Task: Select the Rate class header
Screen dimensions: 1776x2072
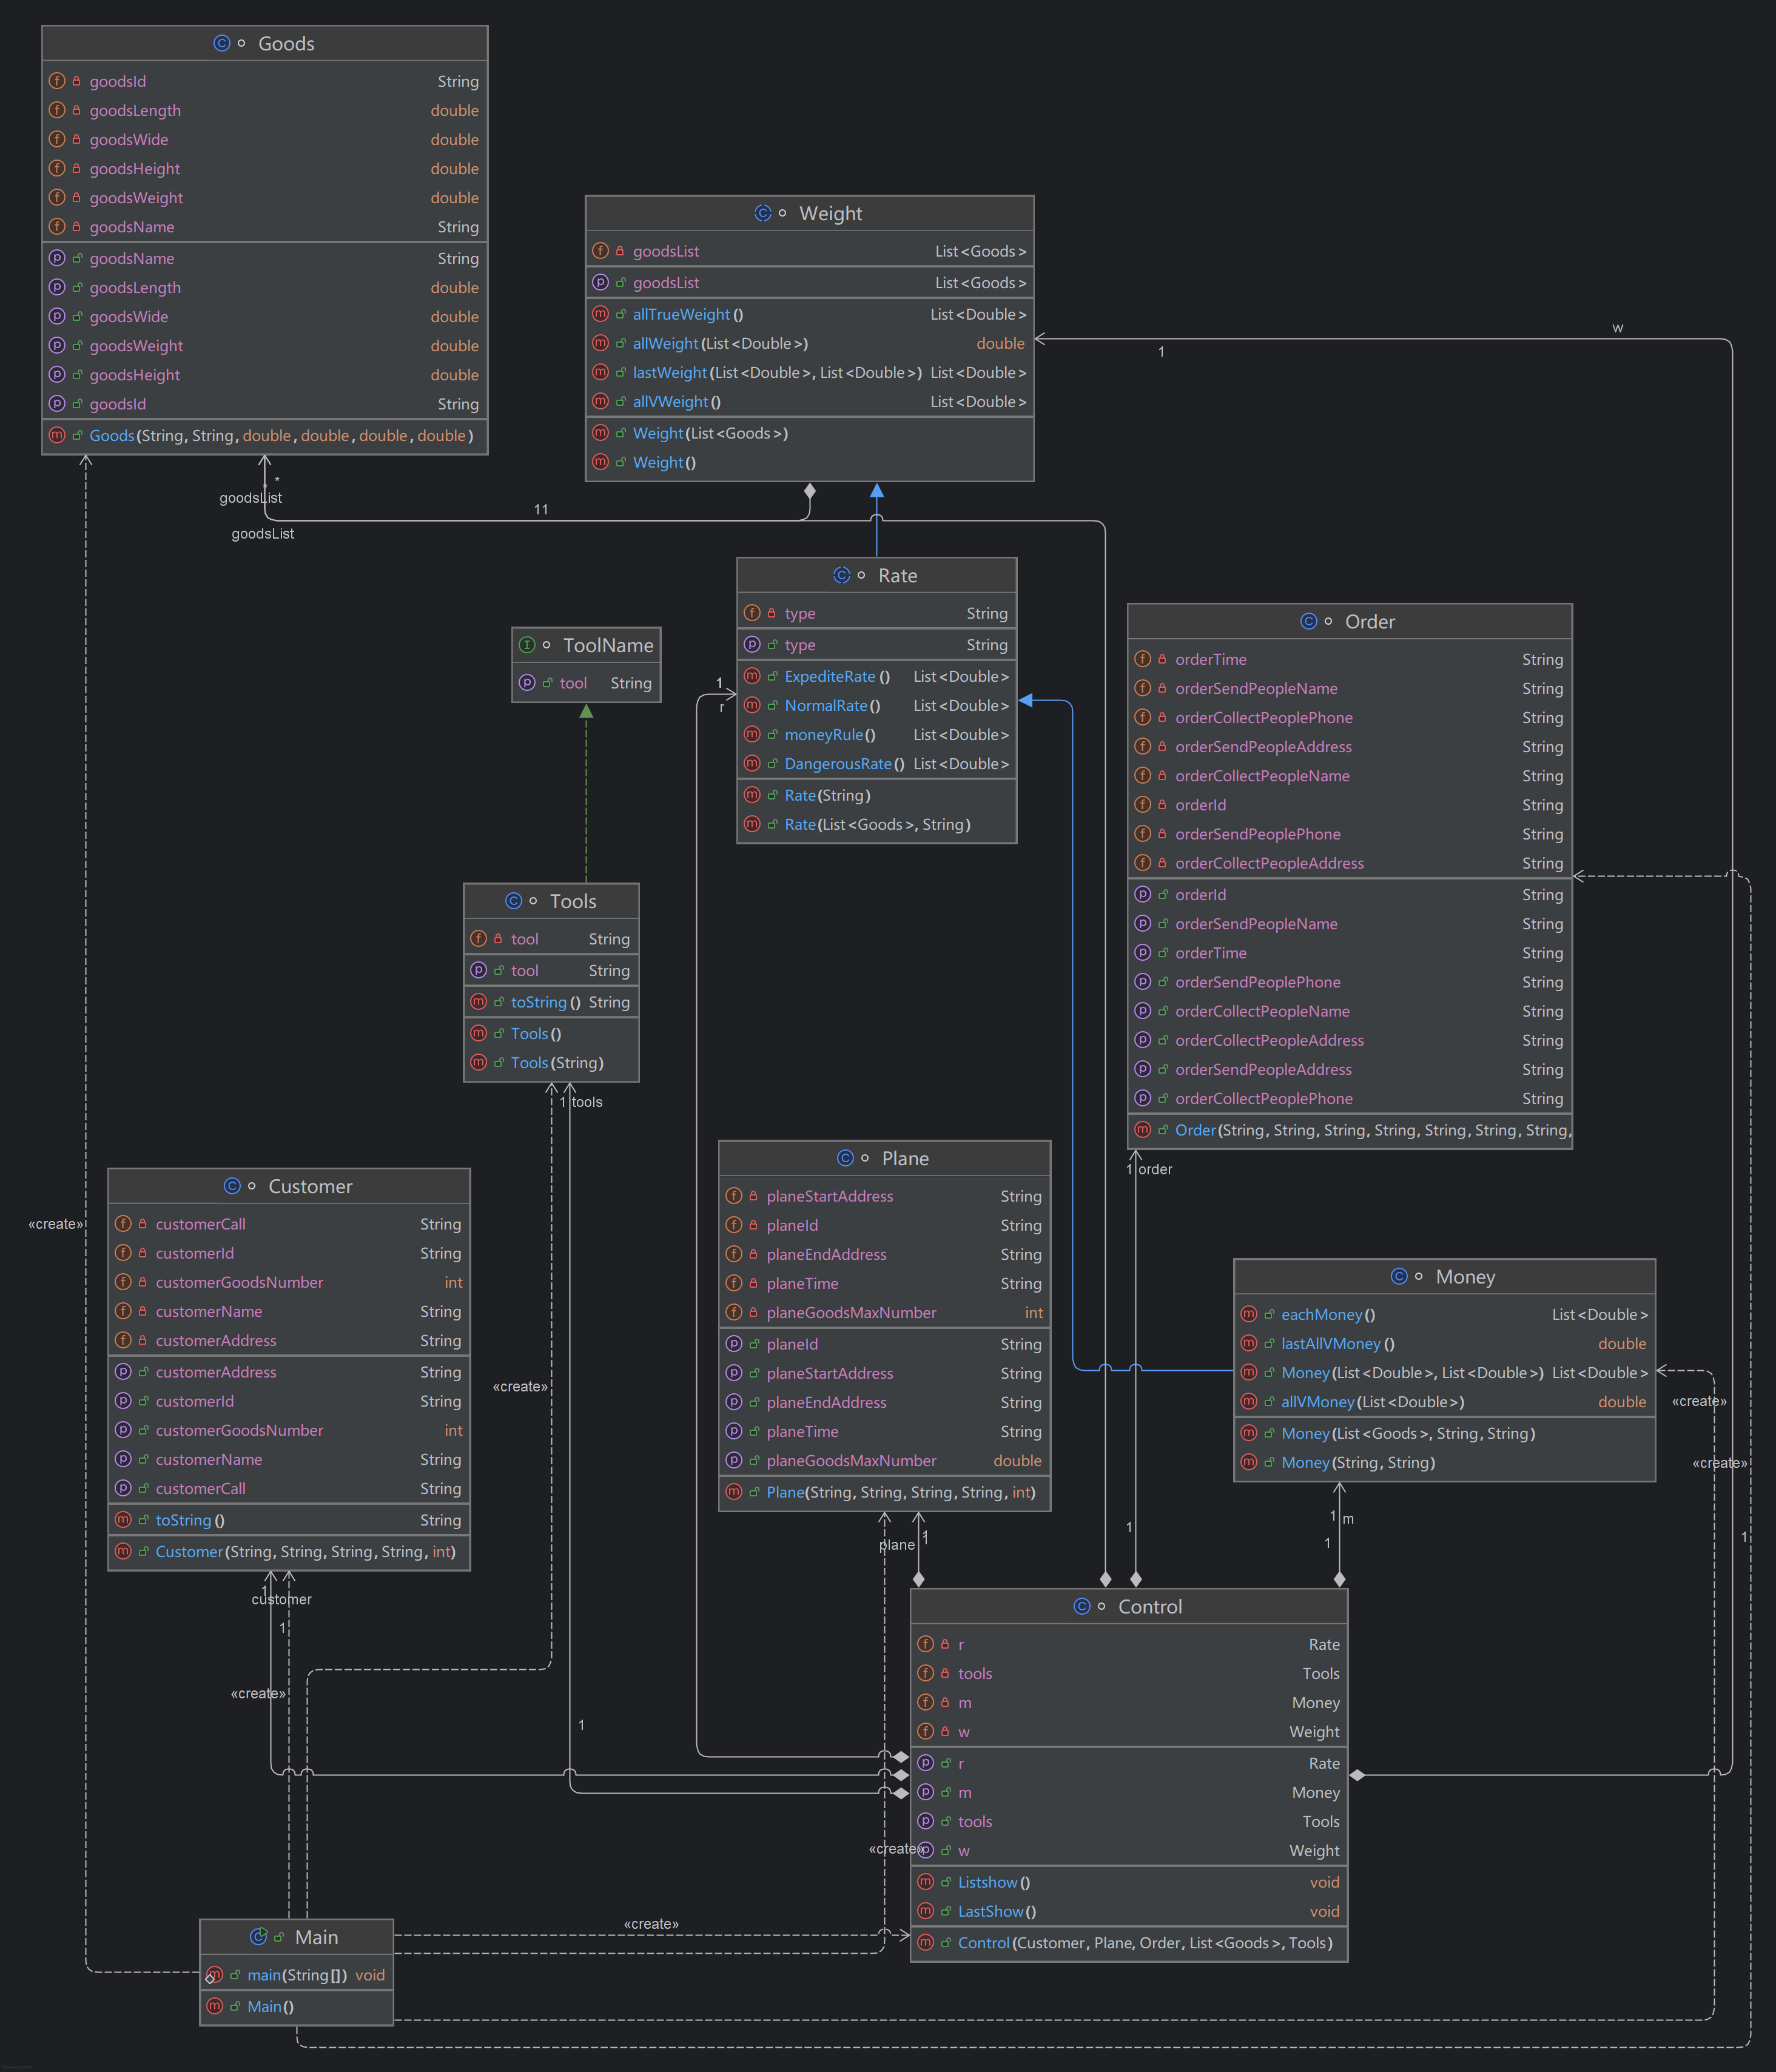Action: pos(897,575)
